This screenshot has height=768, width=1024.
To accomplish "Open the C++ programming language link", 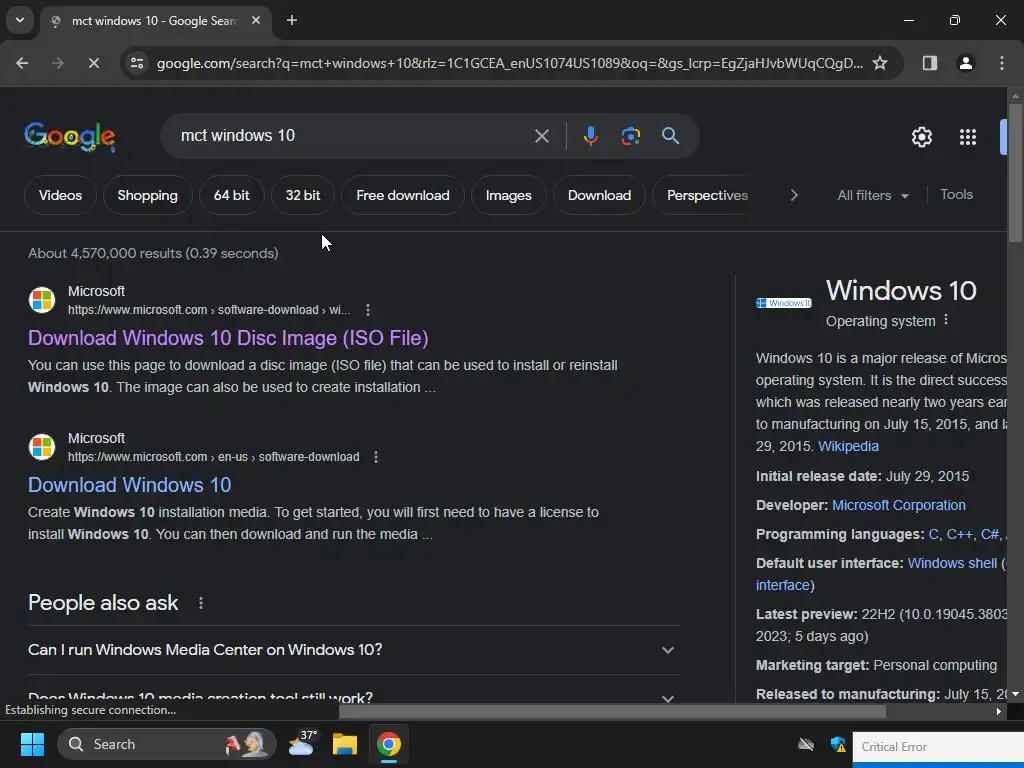I will (x=959, y=534).
